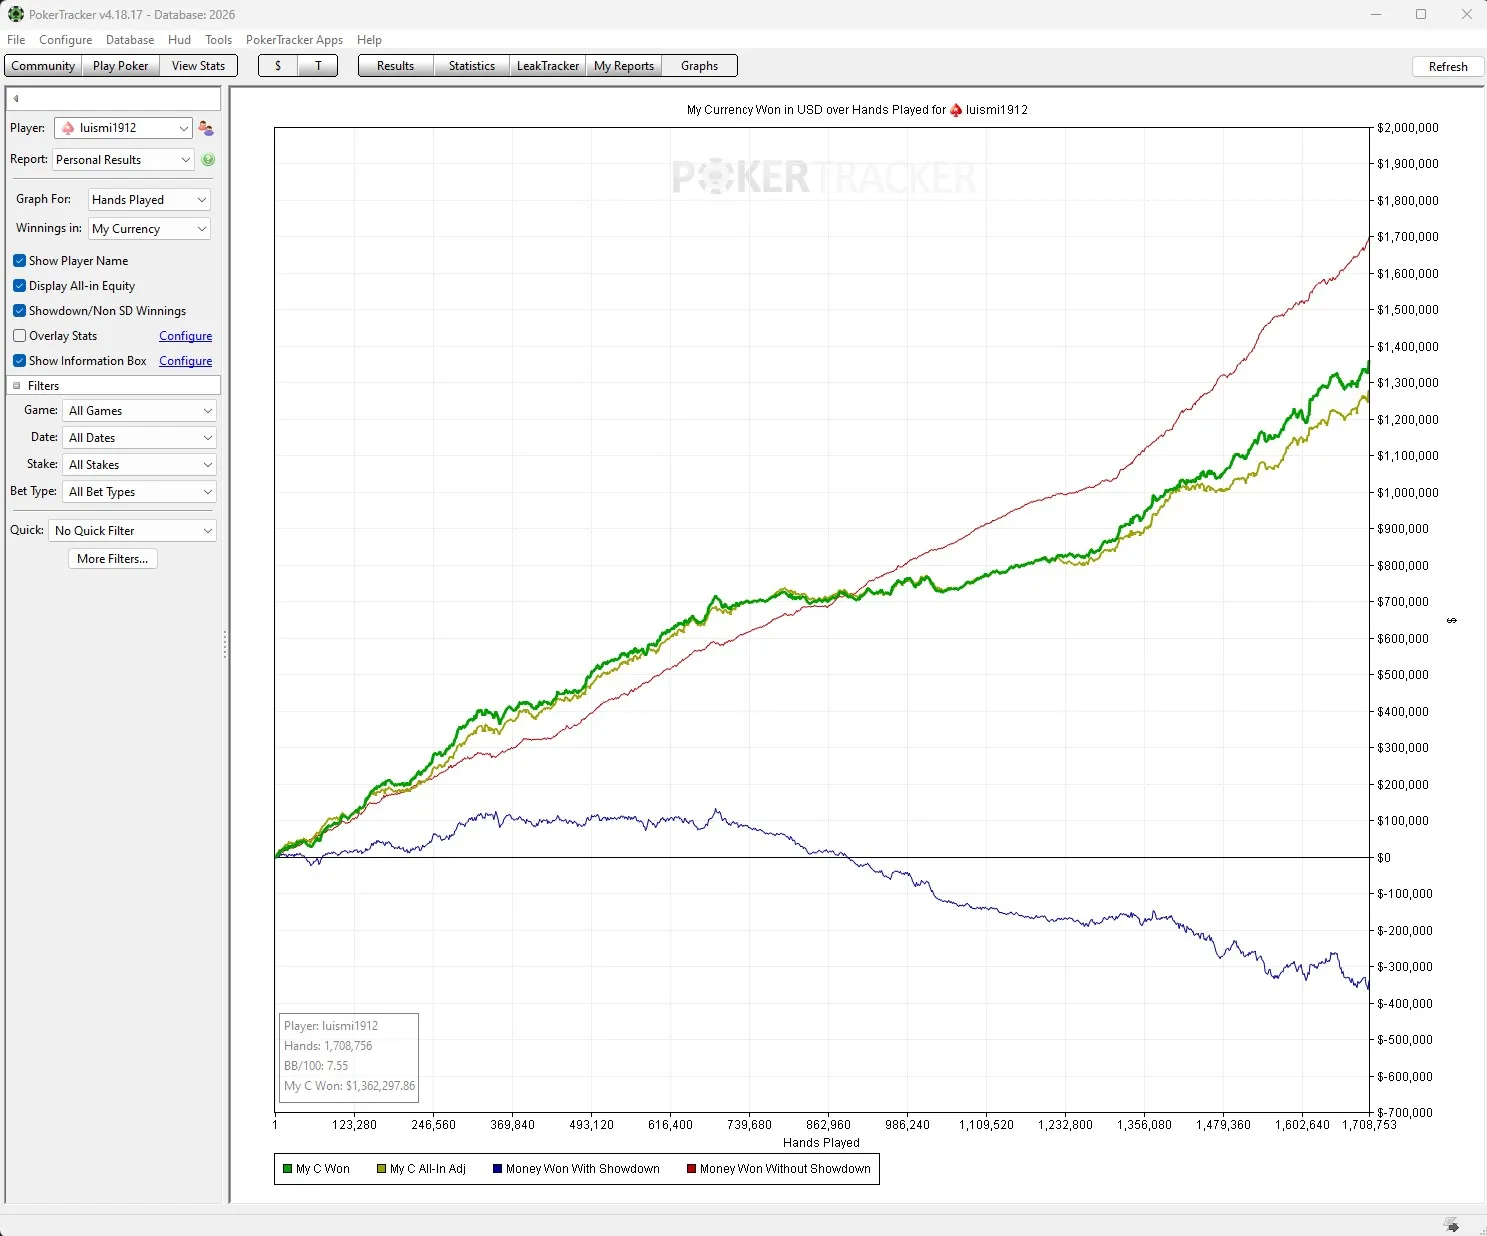The height and width of the screenshot is (1236, 1487).
Task: Enable the Overlay Stats checkbox
Action: click(x=19, y=336)
